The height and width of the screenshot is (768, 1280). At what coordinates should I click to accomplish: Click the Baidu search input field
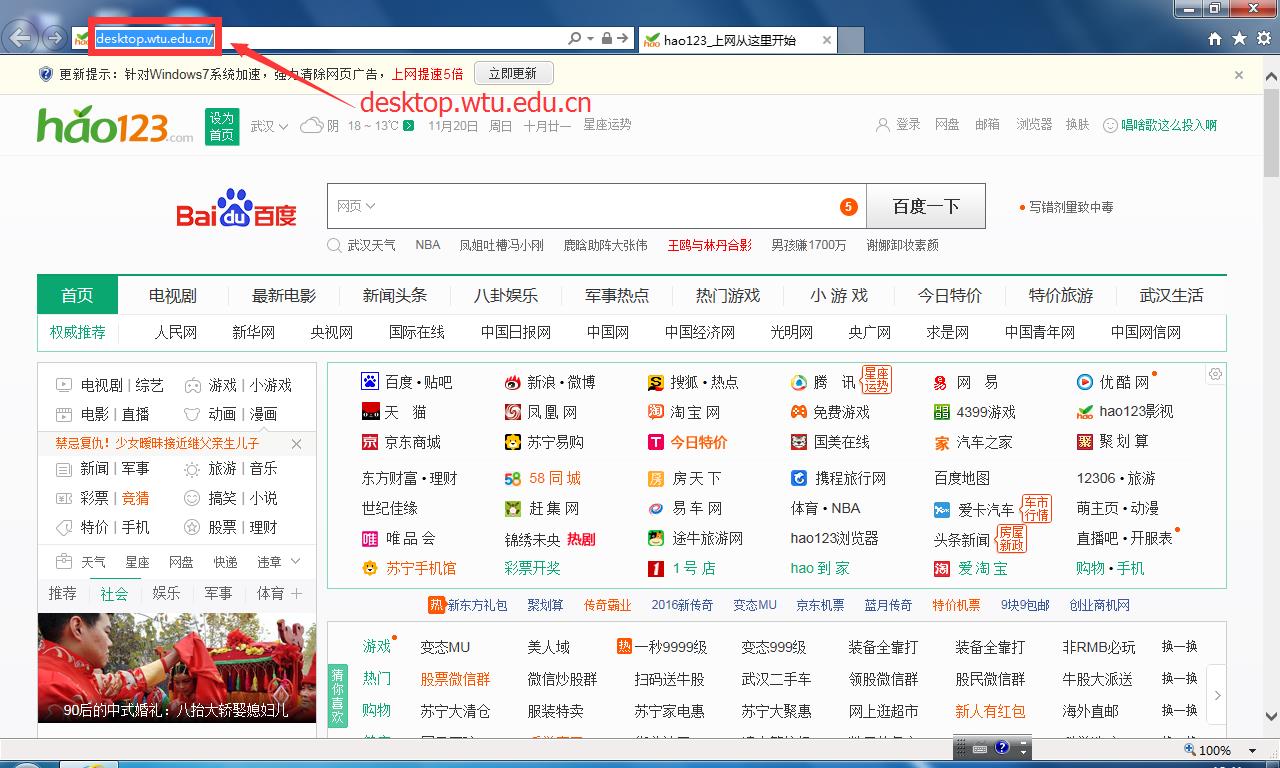click(600, 206)
